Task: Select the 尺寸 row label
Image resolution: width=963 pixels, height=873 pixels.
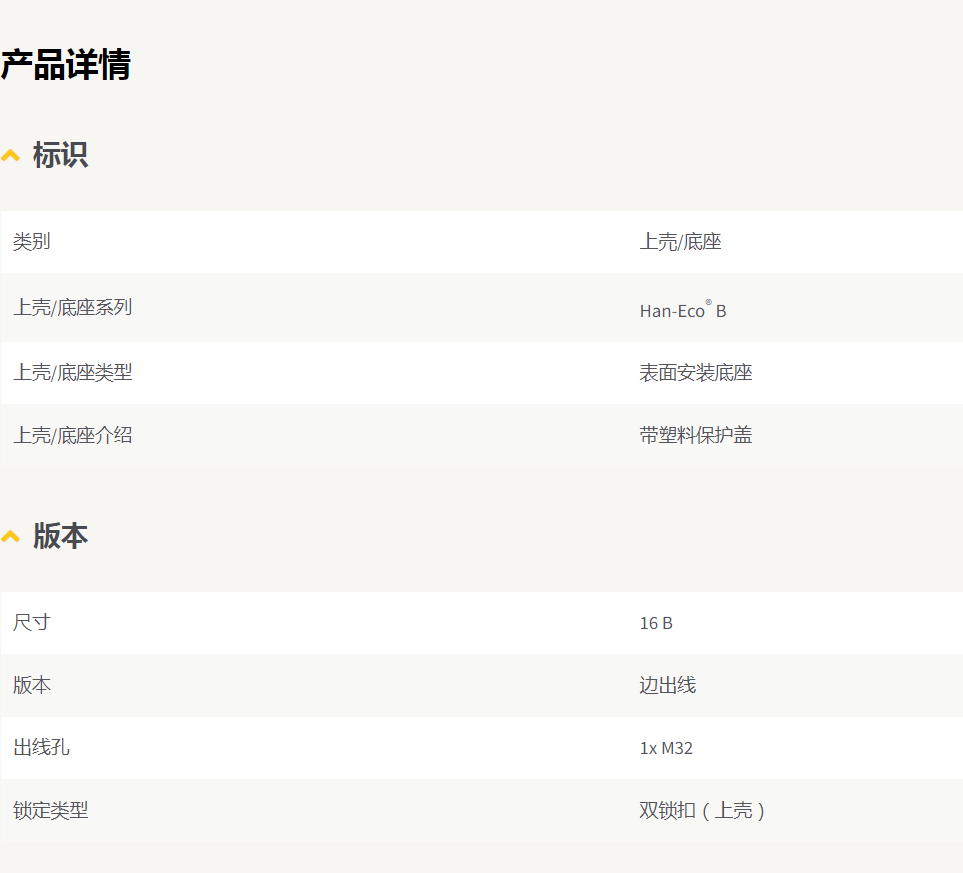Action: click(31, 623)
